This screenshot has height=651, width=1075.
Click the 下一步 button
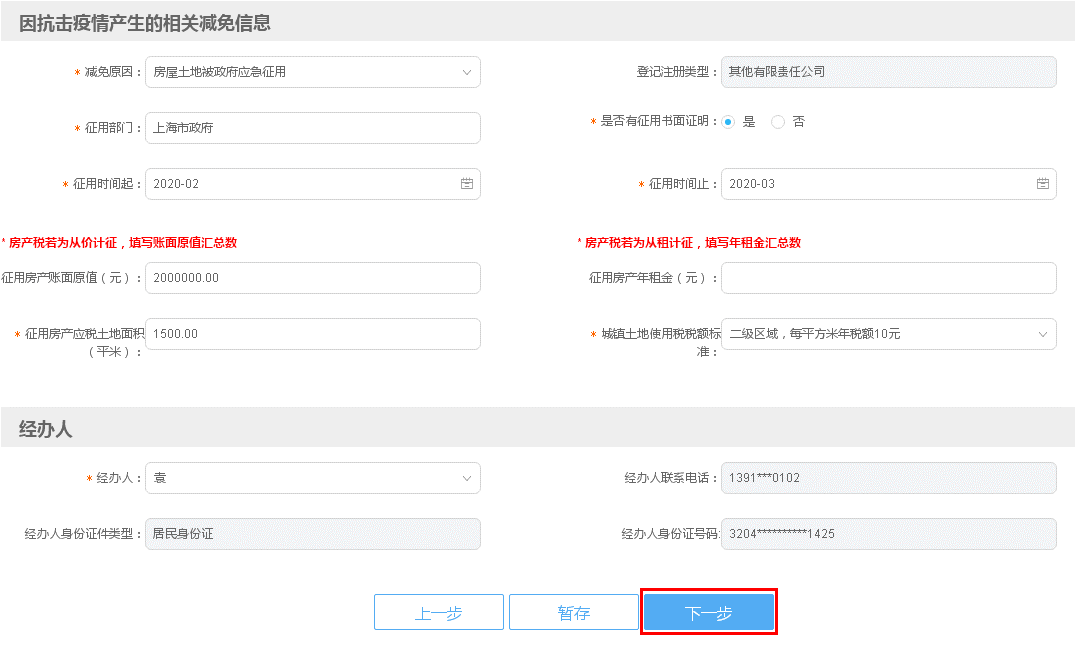[709, 612]
